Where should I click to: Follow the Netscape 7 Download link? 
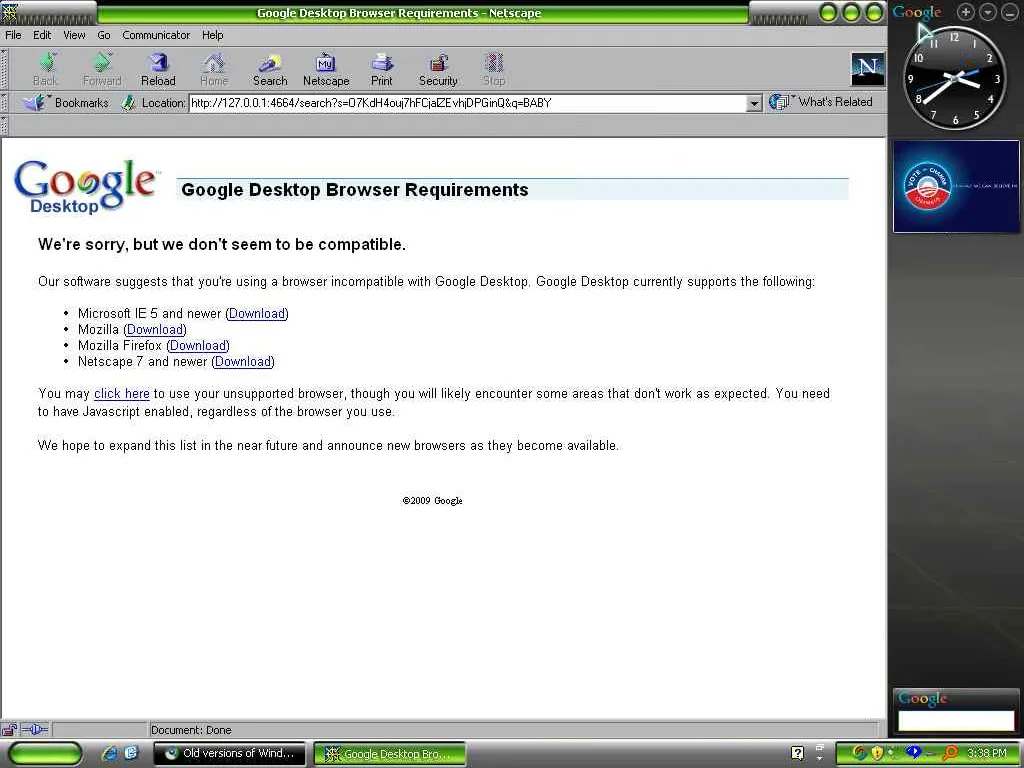pyautogui.click(x=243, y=362)
